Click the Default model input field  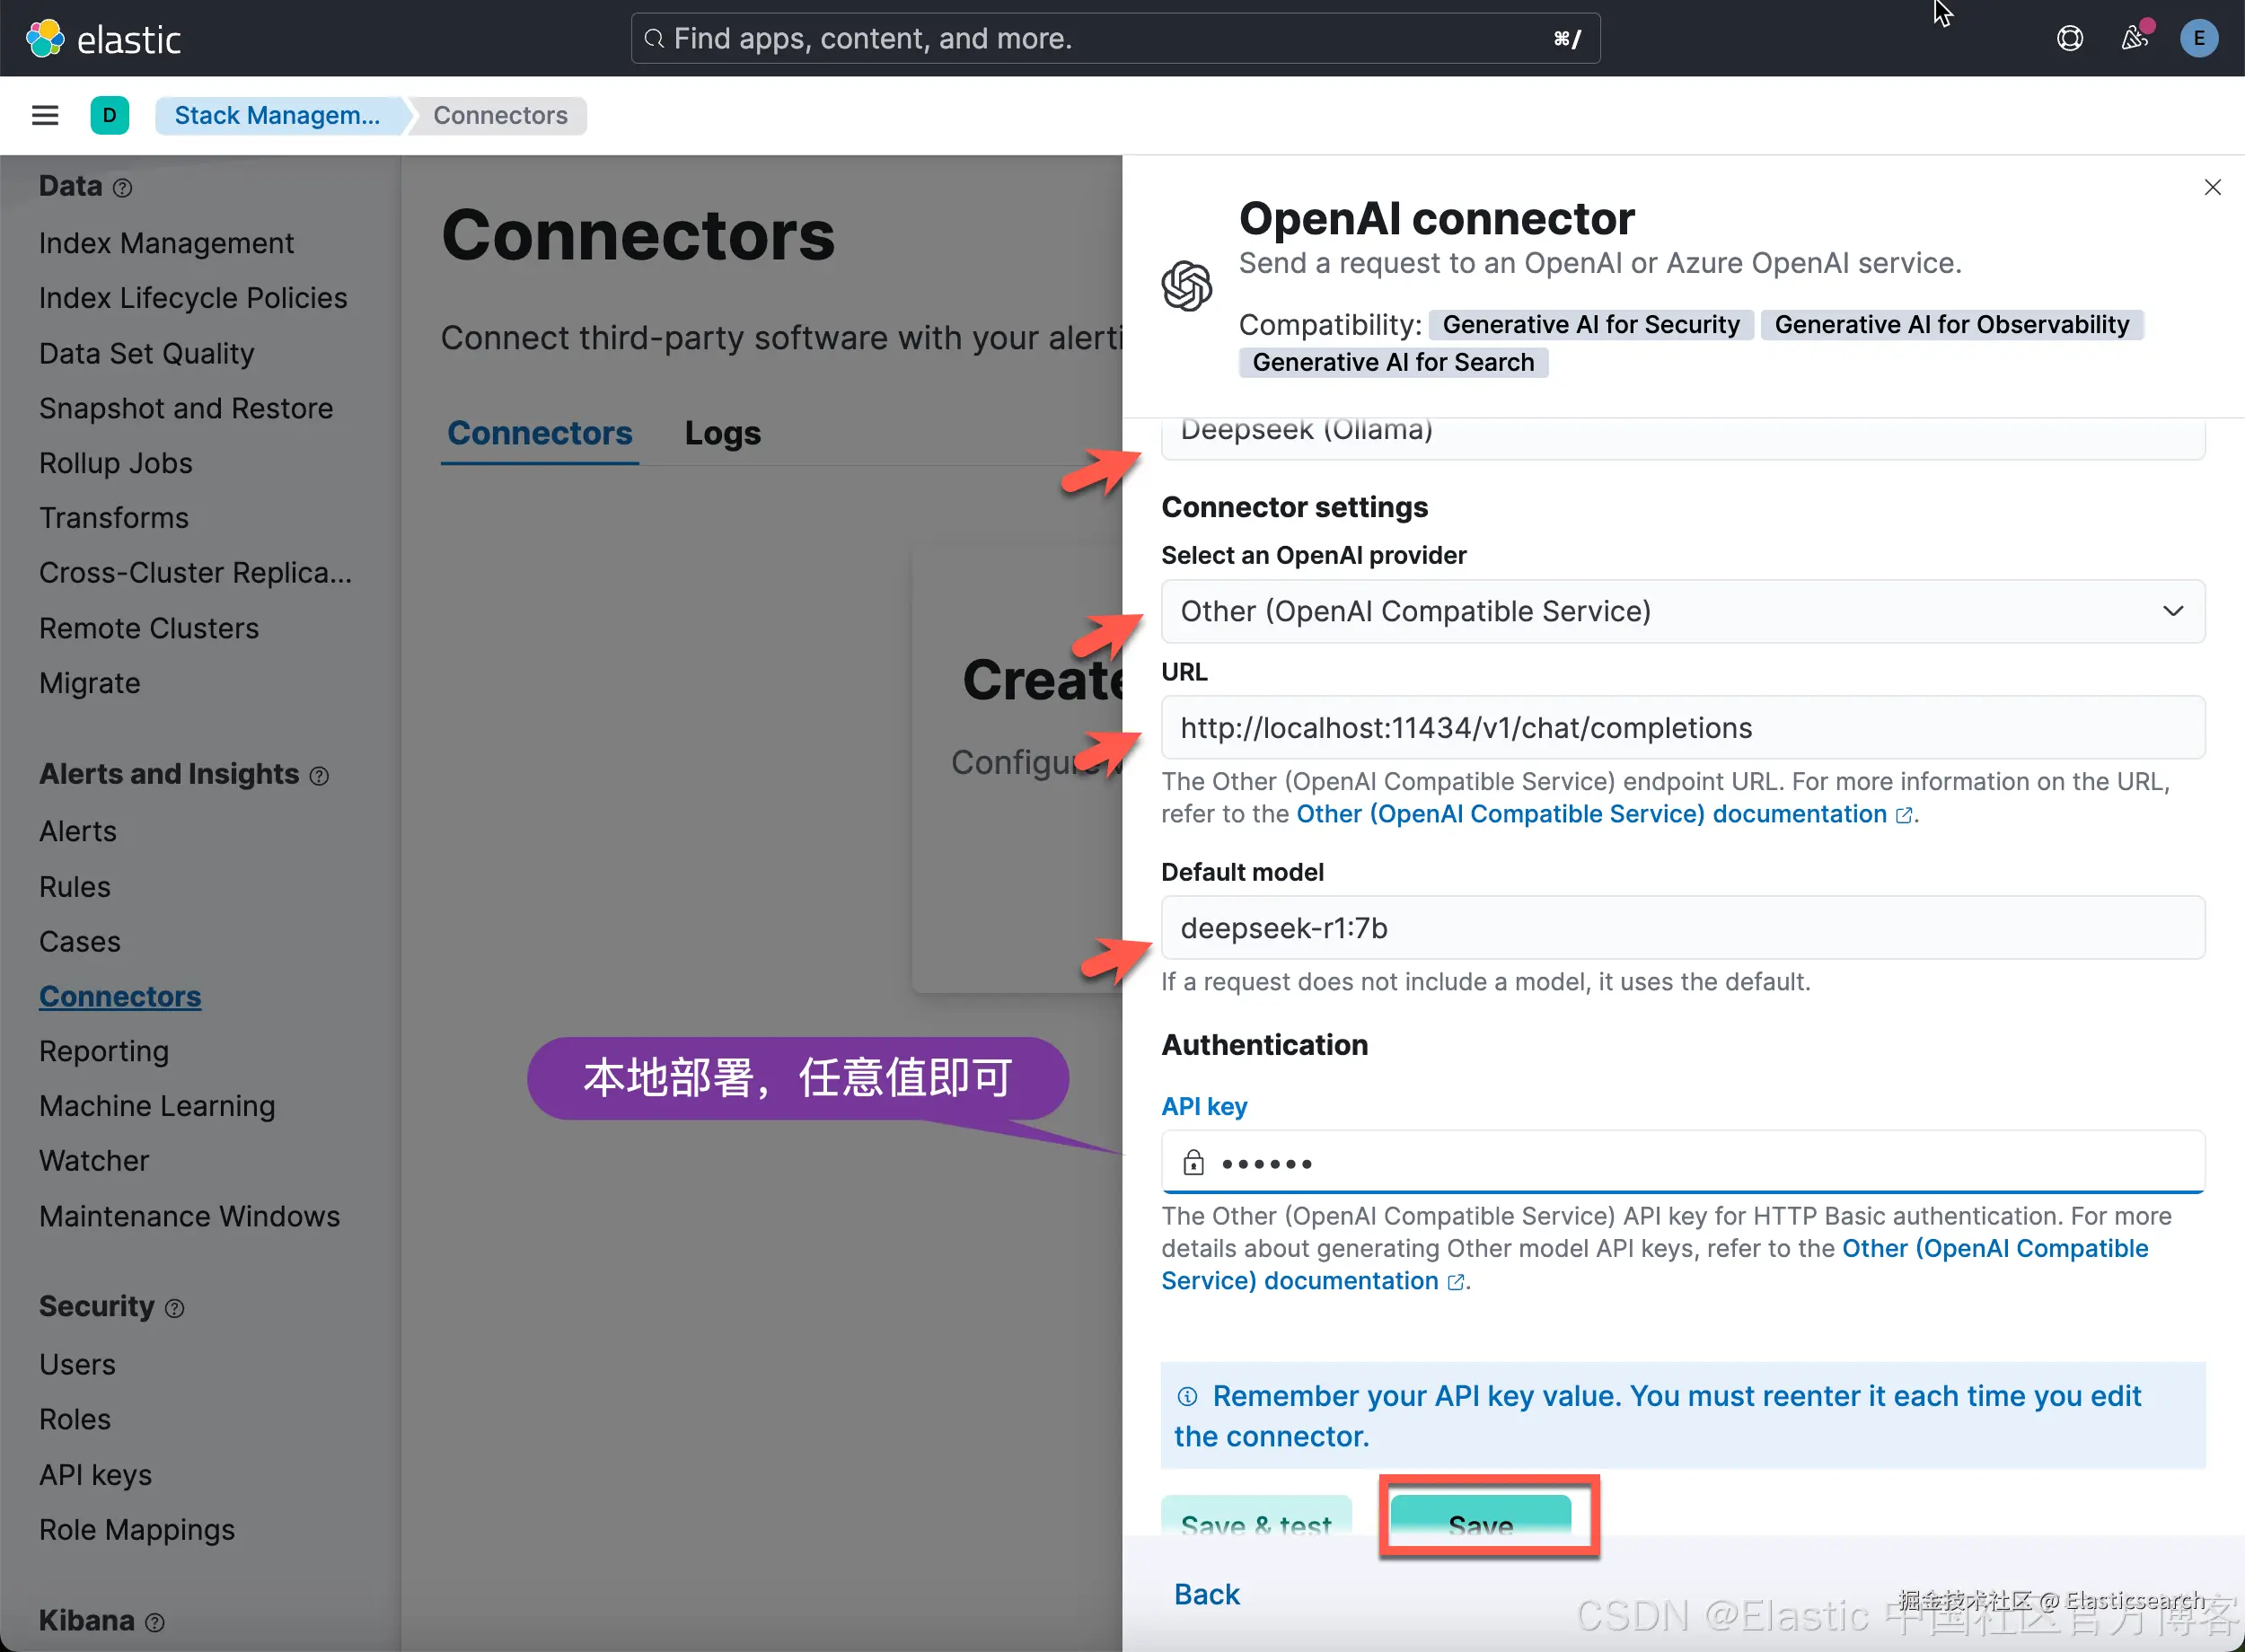(1682, 928)
